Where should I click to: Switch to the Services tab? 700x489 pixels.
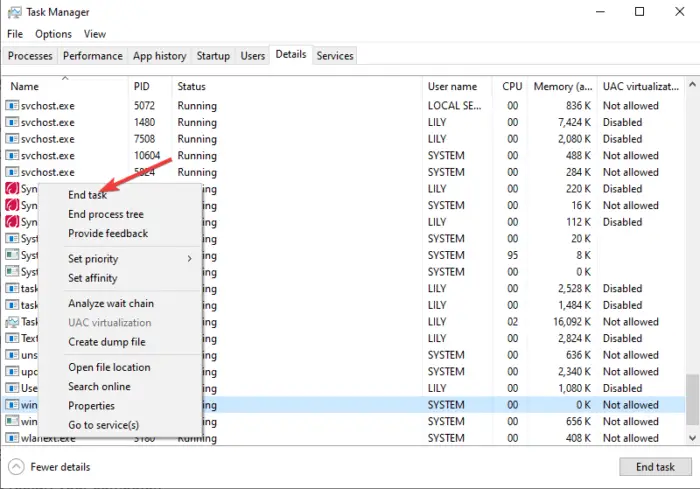pos(335,56)
